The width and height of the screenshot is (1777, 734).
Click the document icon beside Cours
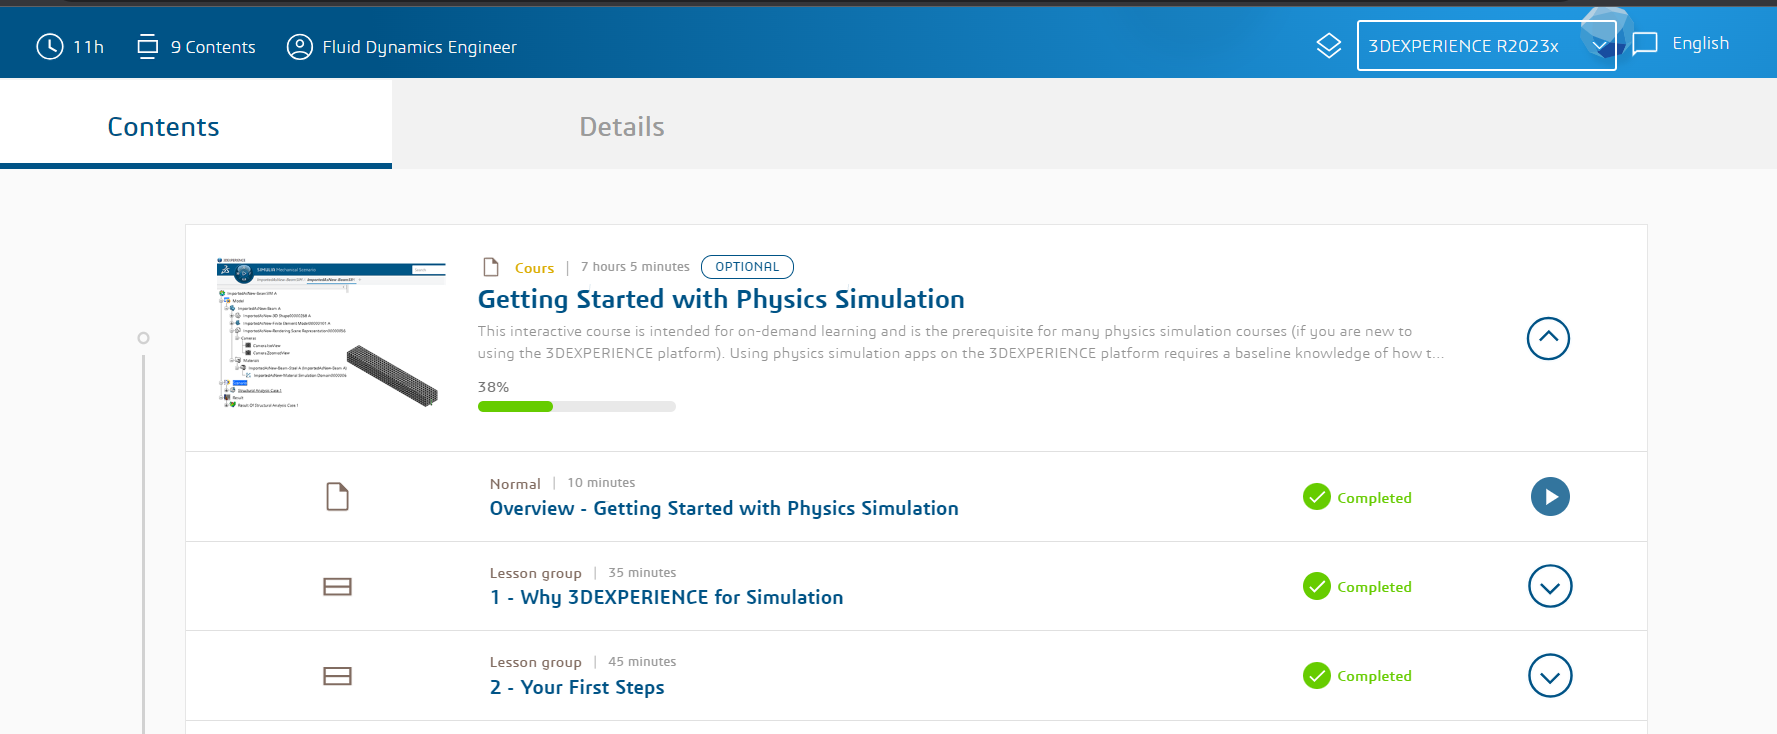tap(491, 267)
